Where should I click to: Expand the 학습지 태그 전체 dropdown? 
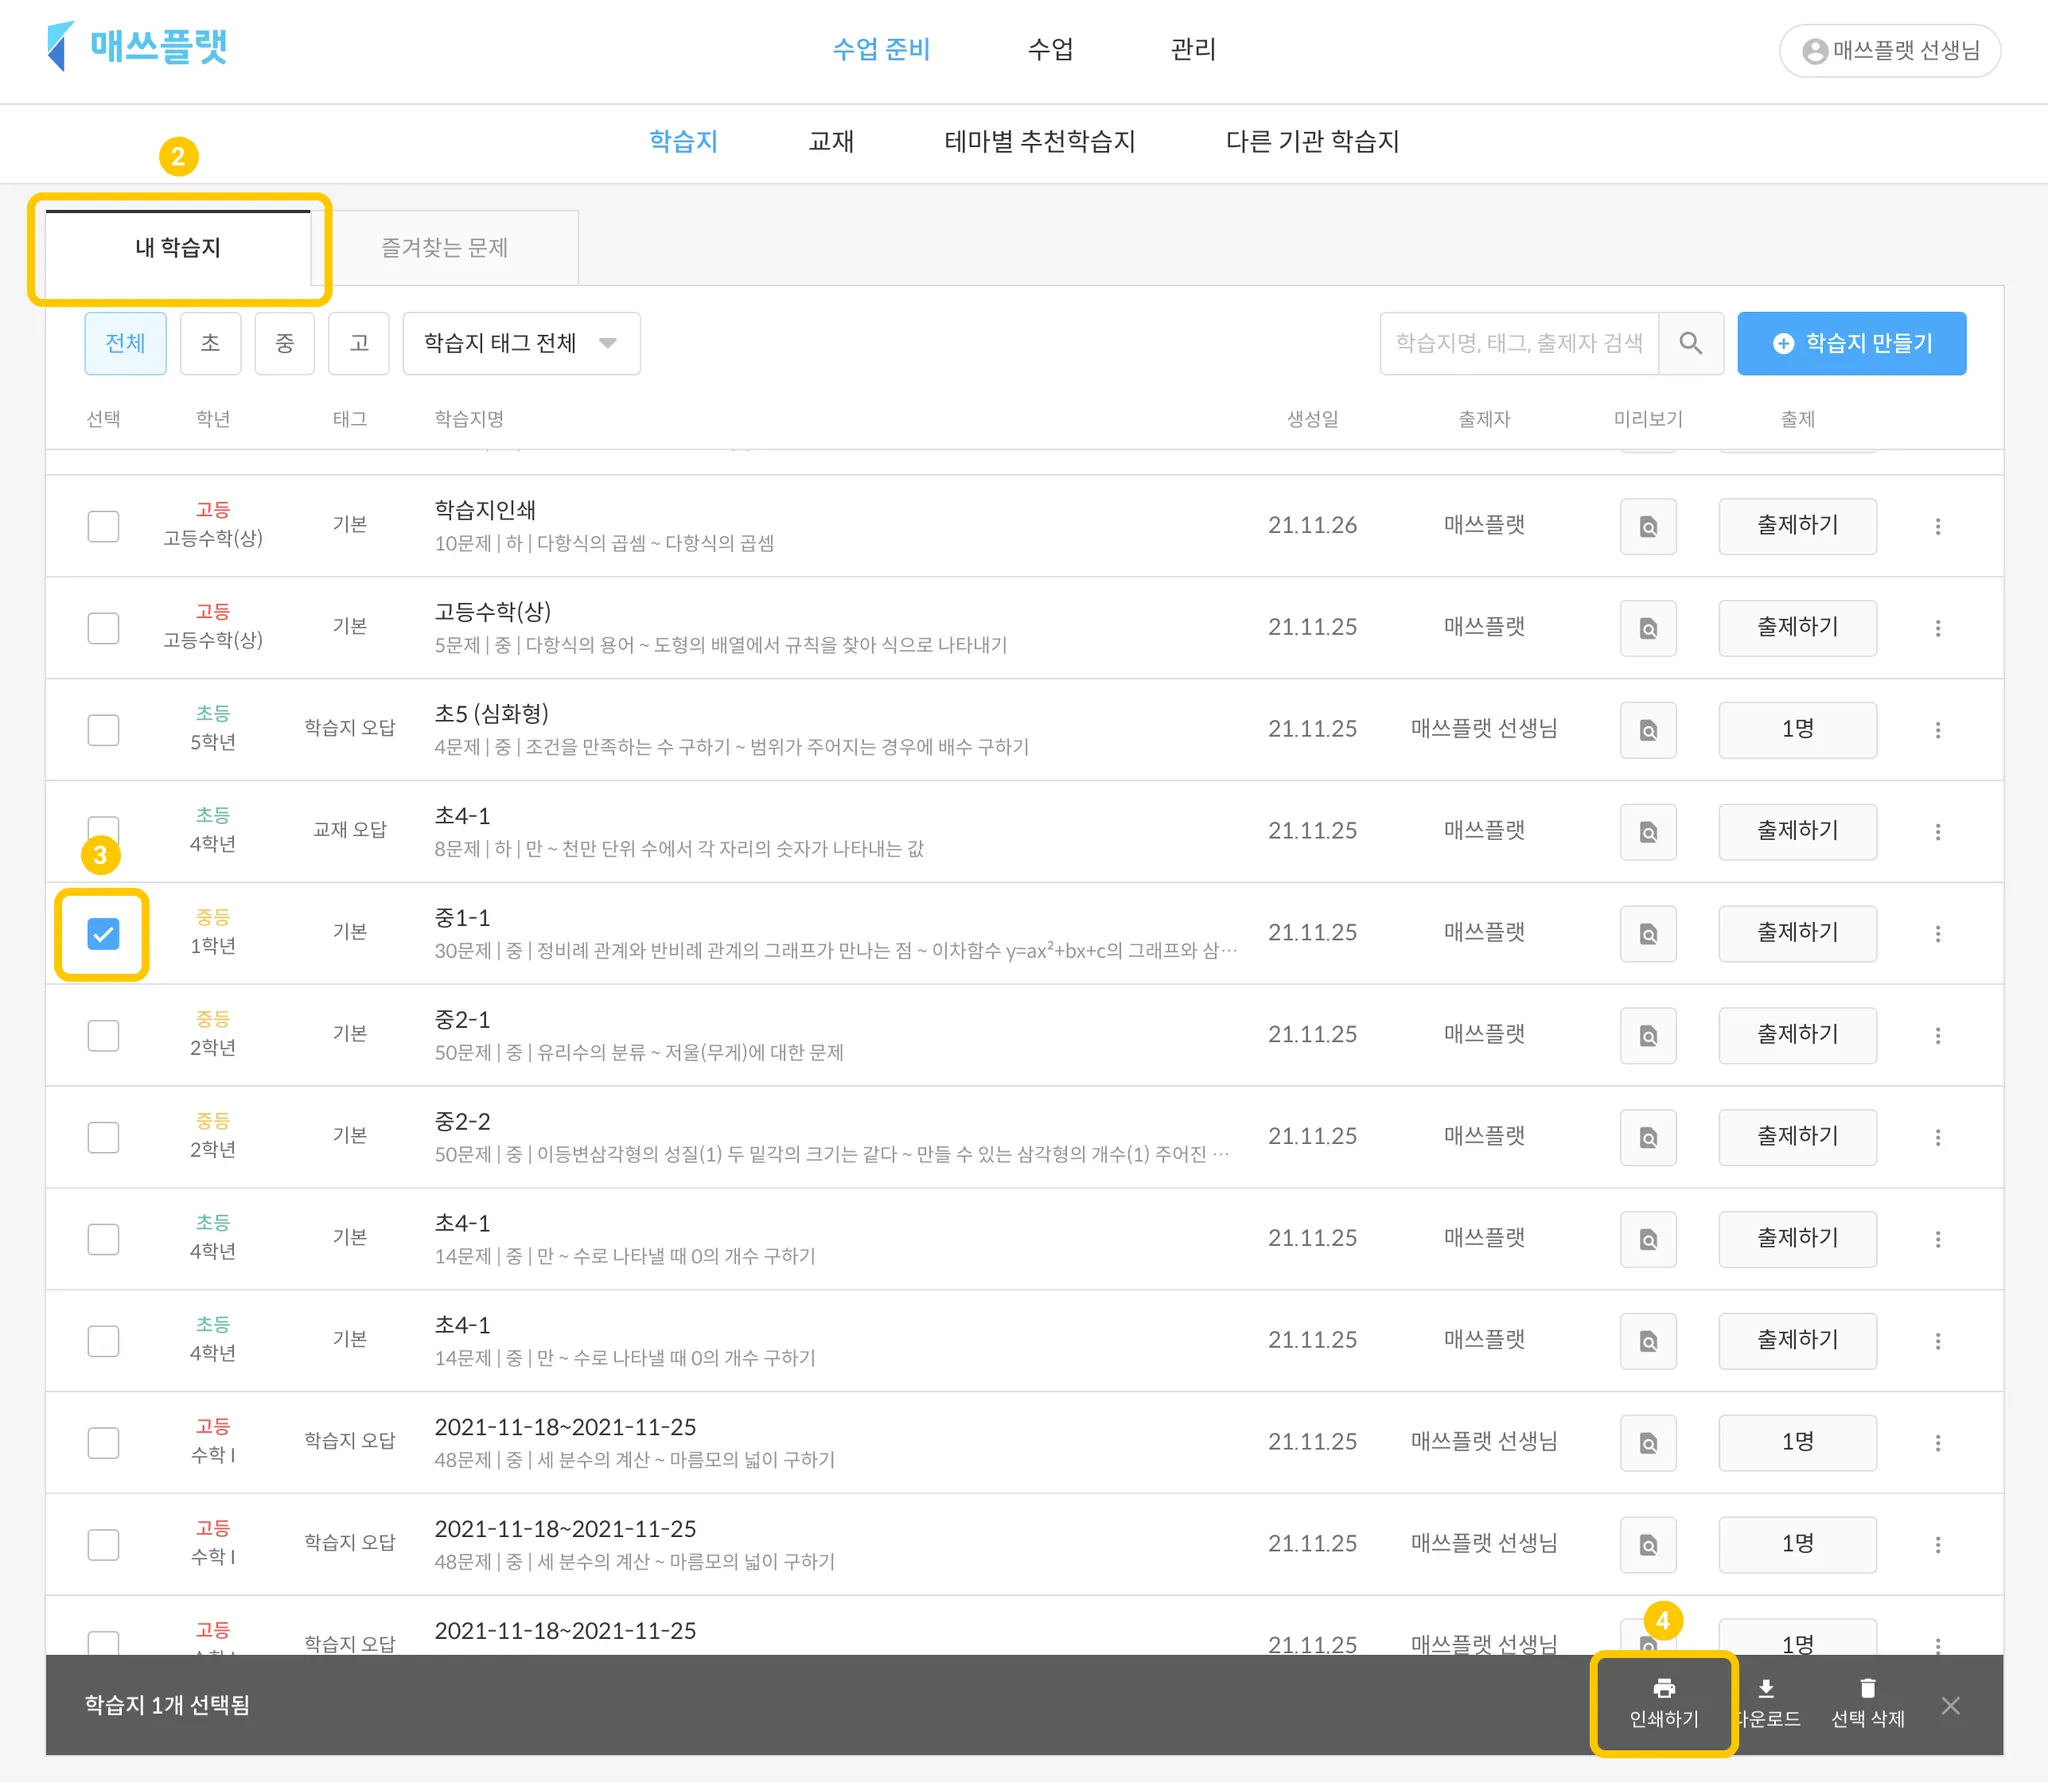tap(521, 343)
